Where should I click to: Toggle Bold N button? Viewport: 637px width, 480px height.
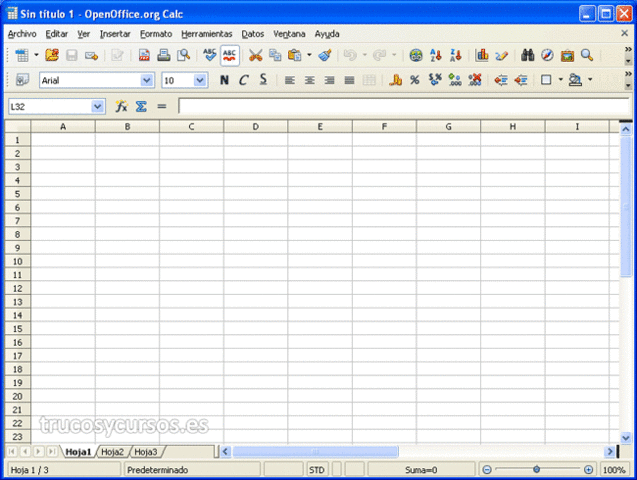224,80
